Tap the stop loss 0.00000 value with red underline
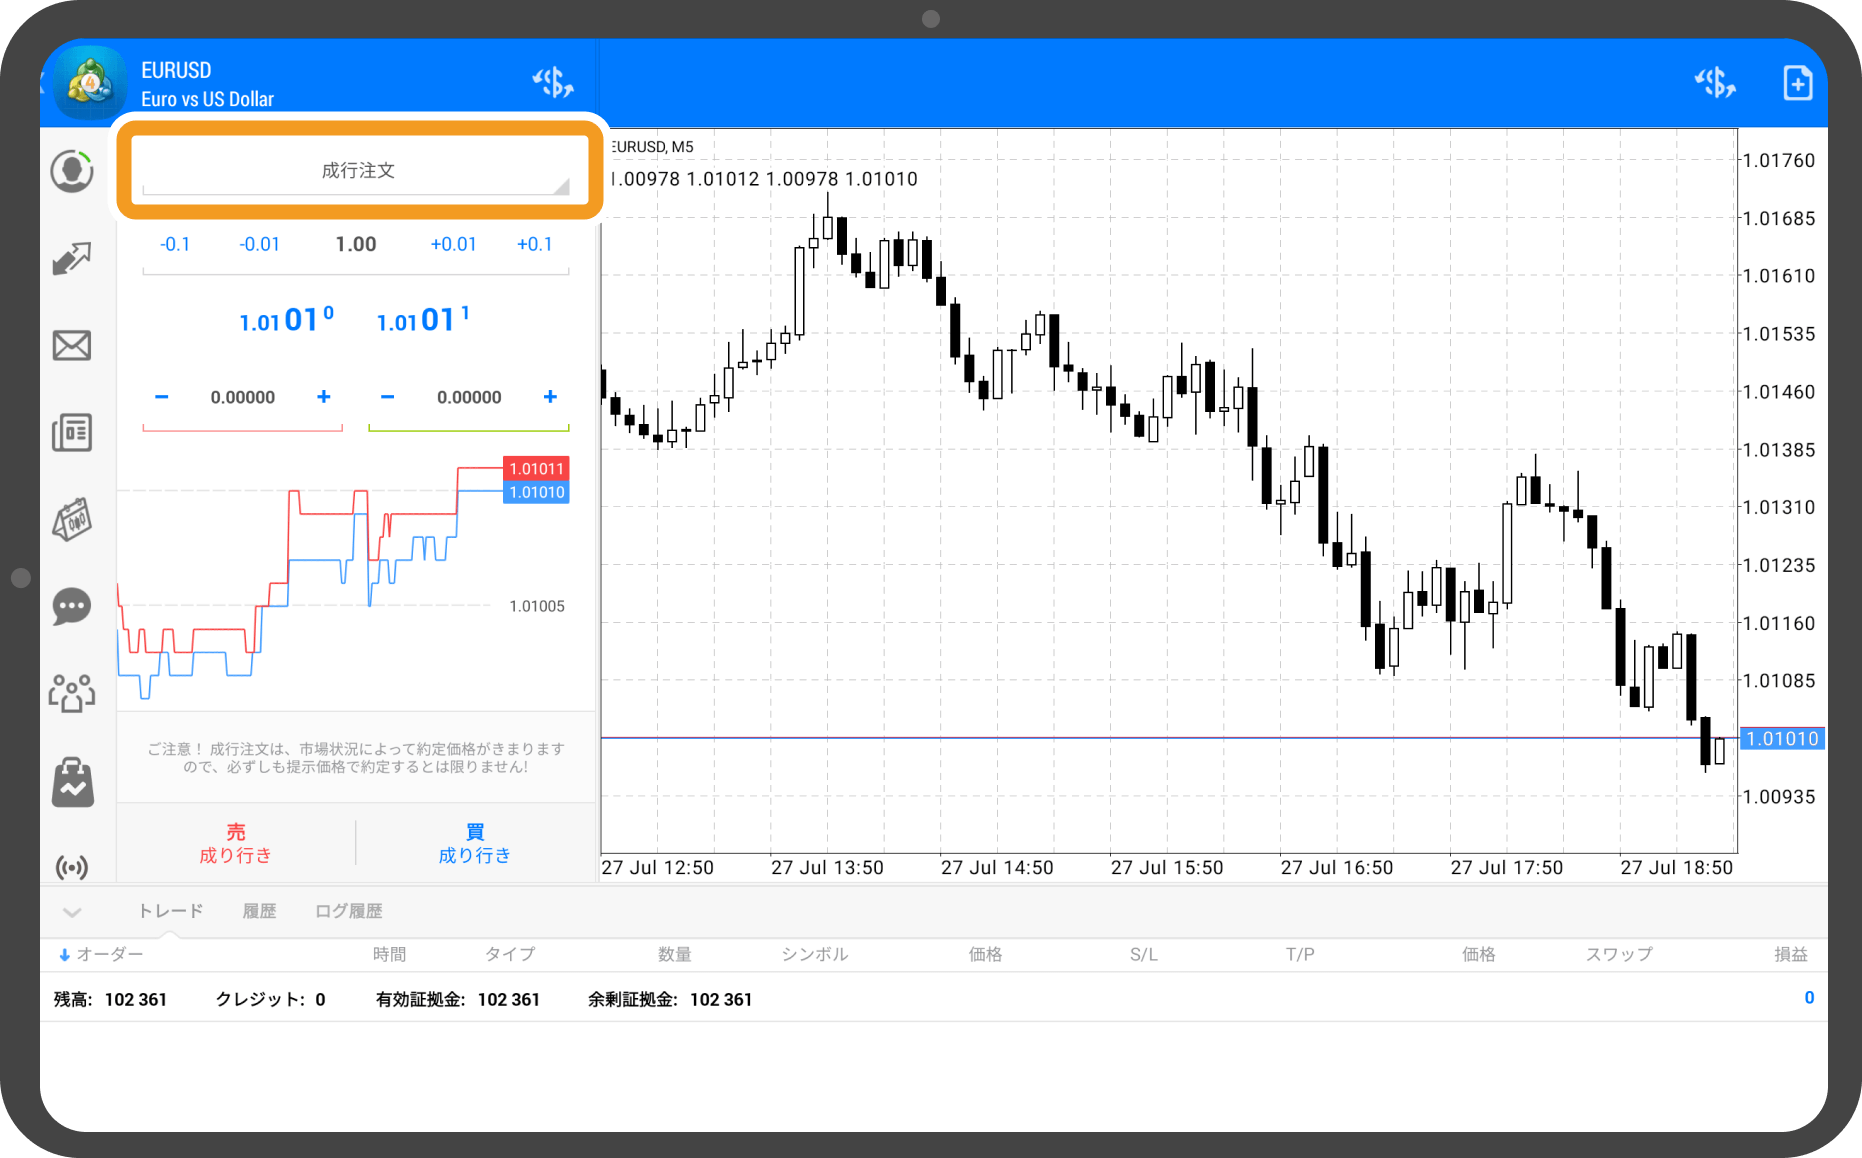The width and height of the screenshot is (1862, 1158). pyautogui.click(x=243, y=398)
